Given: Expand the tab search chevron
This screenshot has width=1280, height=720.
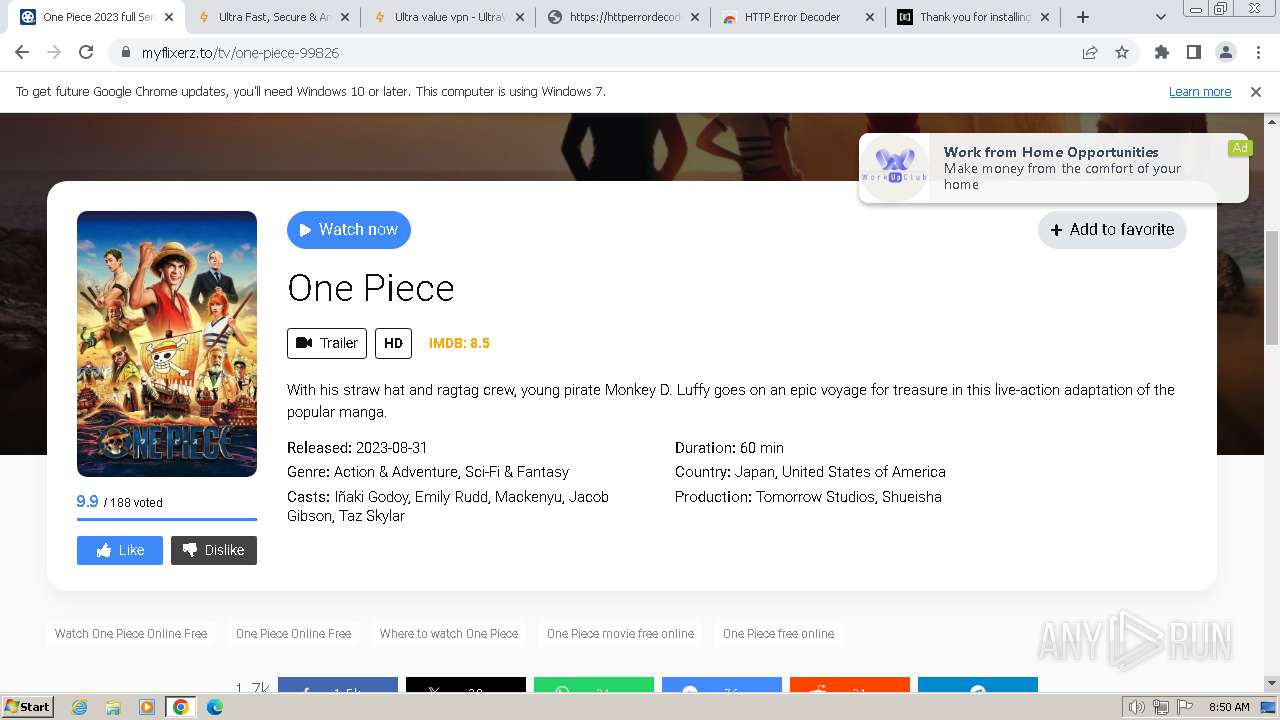Looking at the screenshot, I should 1161,17.
